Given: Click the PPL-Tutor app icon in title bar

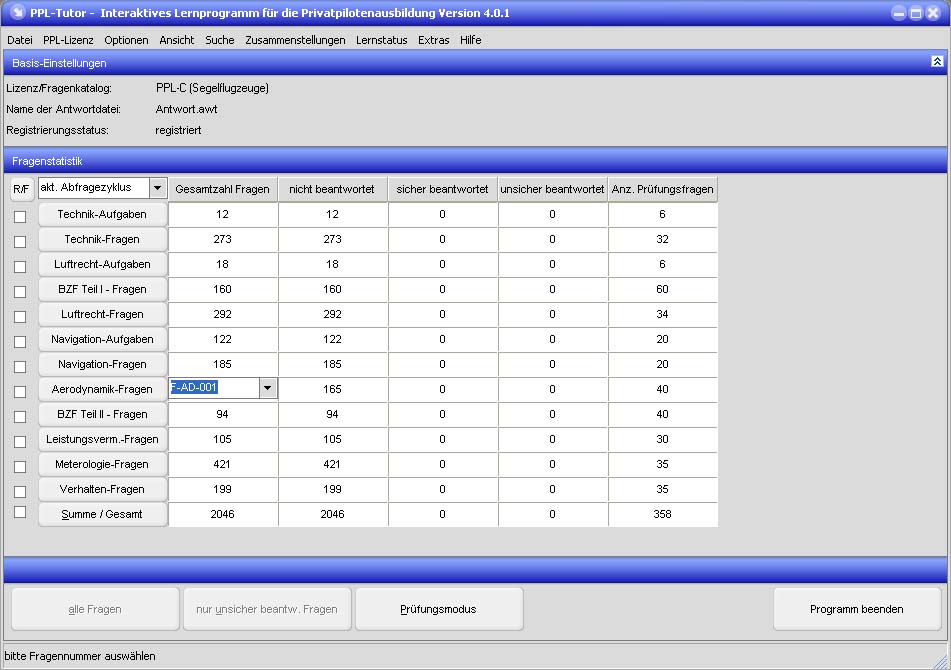Looking at the screenshot, I should [18, 12].
